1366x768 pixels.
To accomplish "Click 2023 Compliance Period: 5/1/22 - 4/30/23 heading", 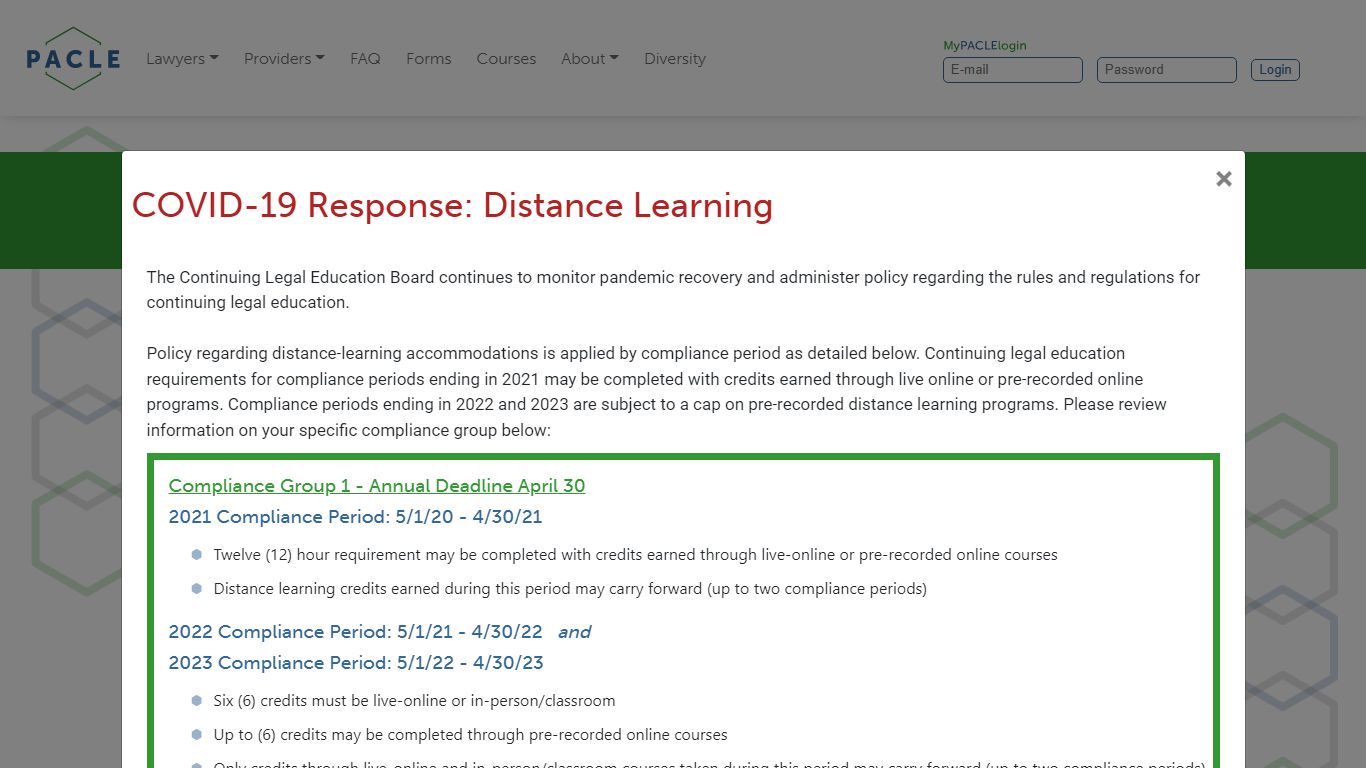I will pyautogui.click(x=356, y=663).
